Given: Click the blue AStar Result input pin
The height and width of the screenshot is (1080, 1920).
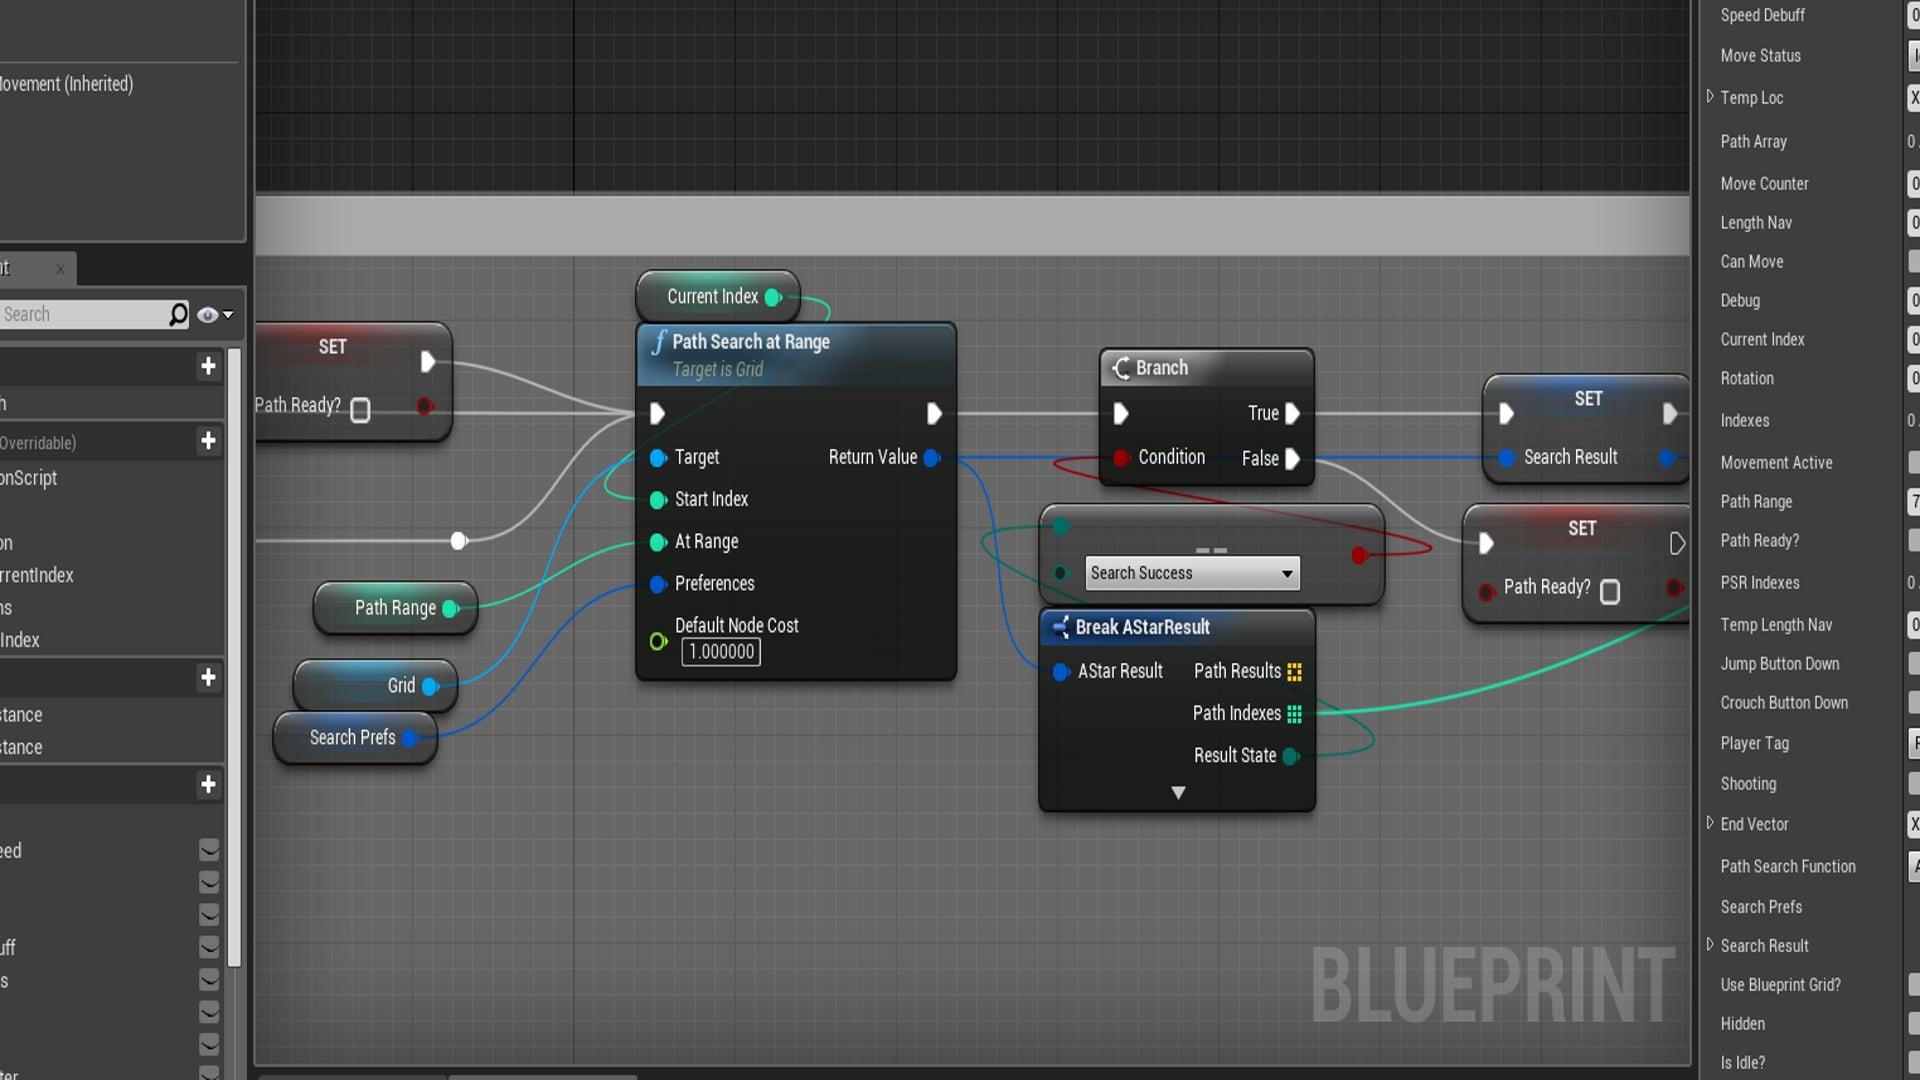Looking at the screenshot, I should (1061, 671).
